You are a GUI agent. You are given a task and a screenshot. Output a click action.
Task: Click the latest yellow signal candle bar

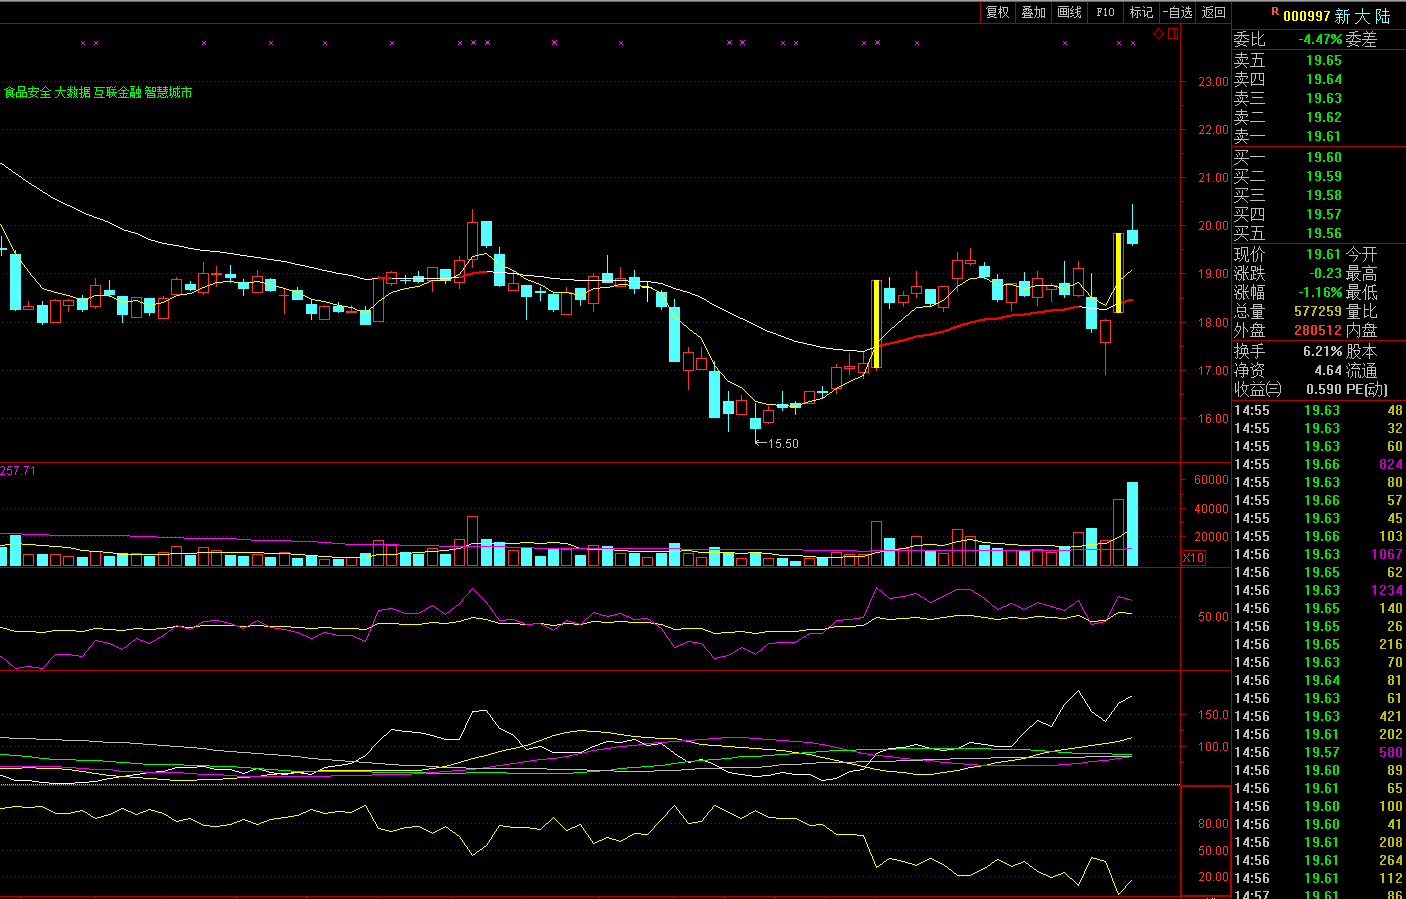click(1118, 273)
